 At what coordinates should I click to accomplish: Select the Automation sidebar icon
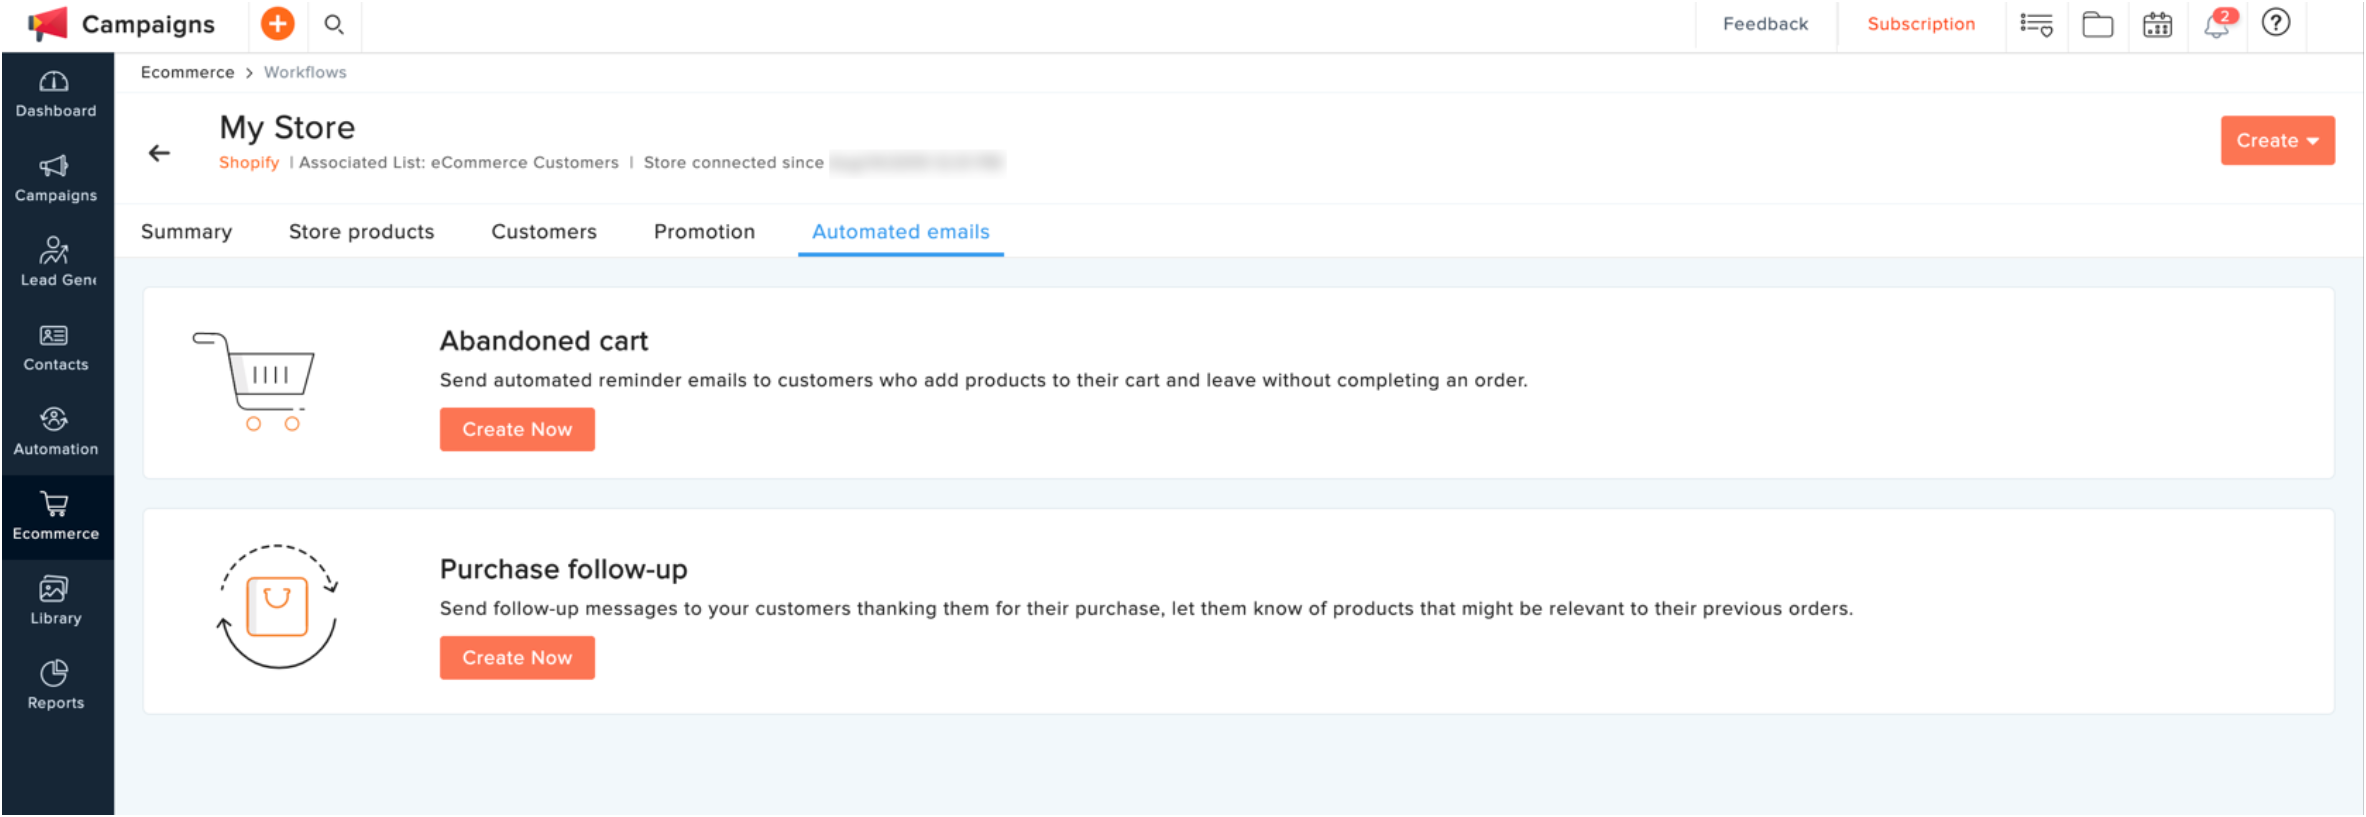pyautogui.click(x=56, y=432)
